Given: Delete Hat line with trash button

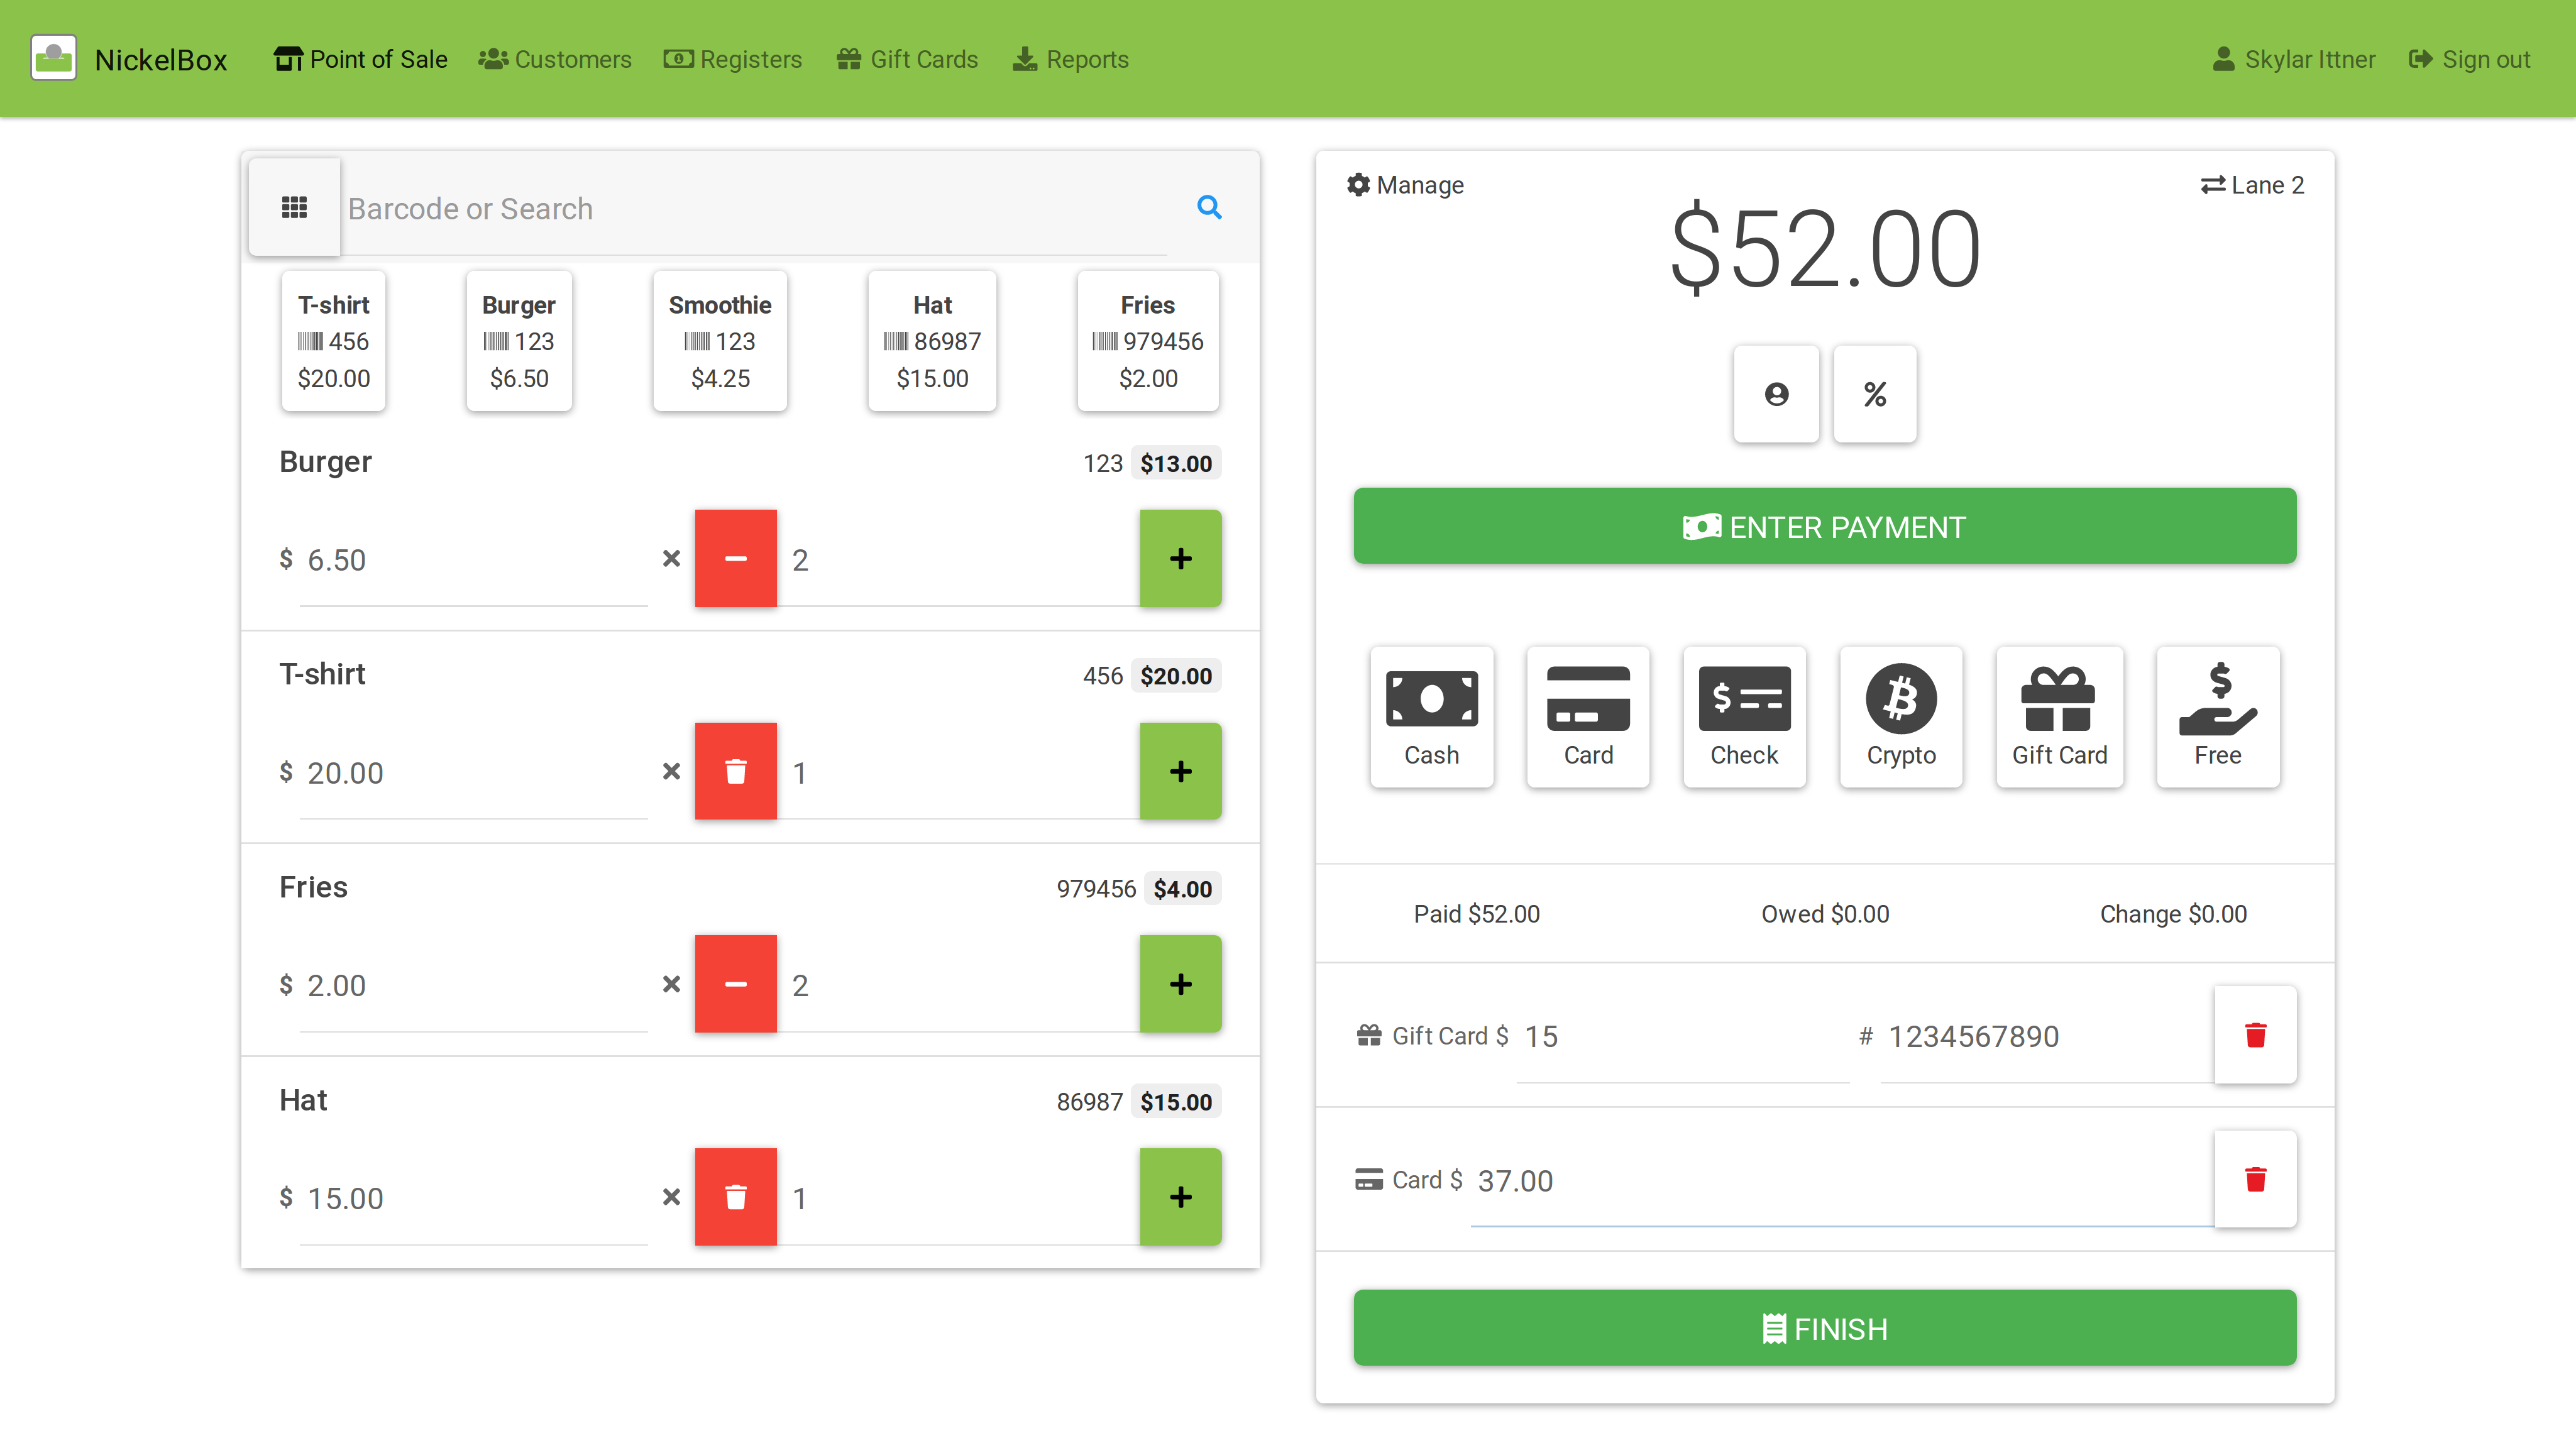Looking at the screenshot, I should 735,1196.
